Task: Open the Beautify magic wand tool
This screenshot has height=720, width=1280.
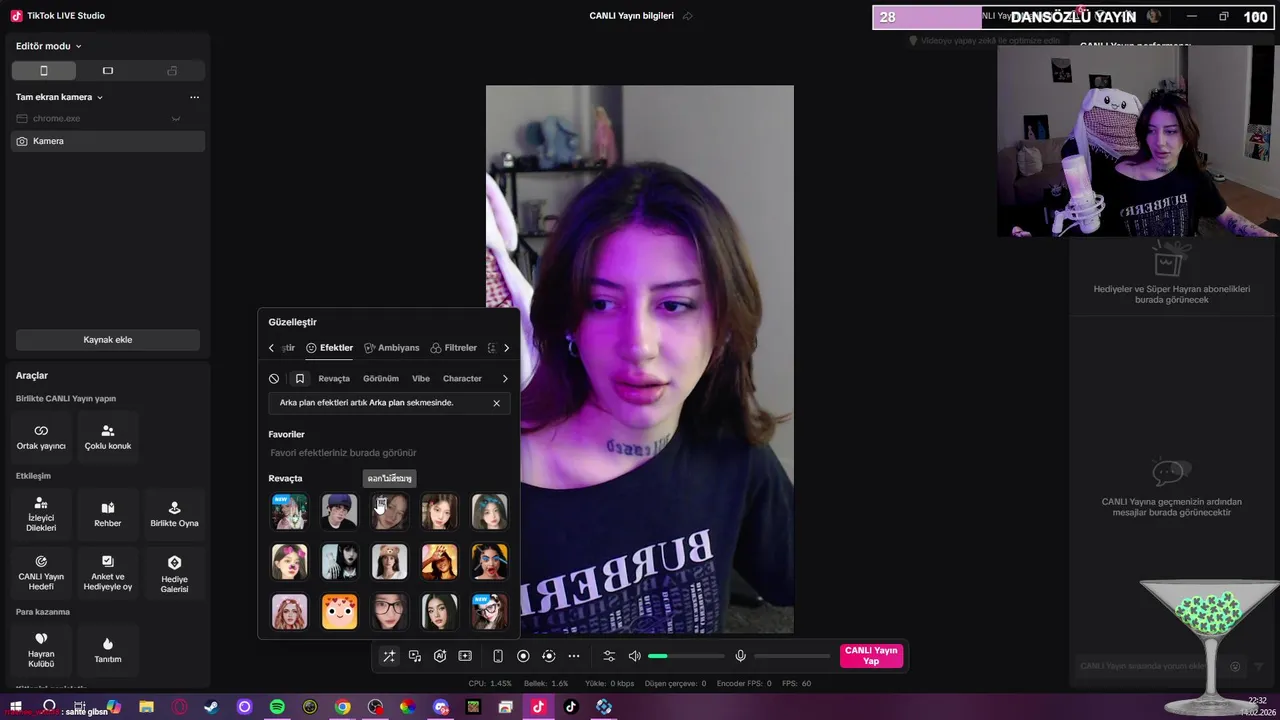Action: tap(388, 656)
